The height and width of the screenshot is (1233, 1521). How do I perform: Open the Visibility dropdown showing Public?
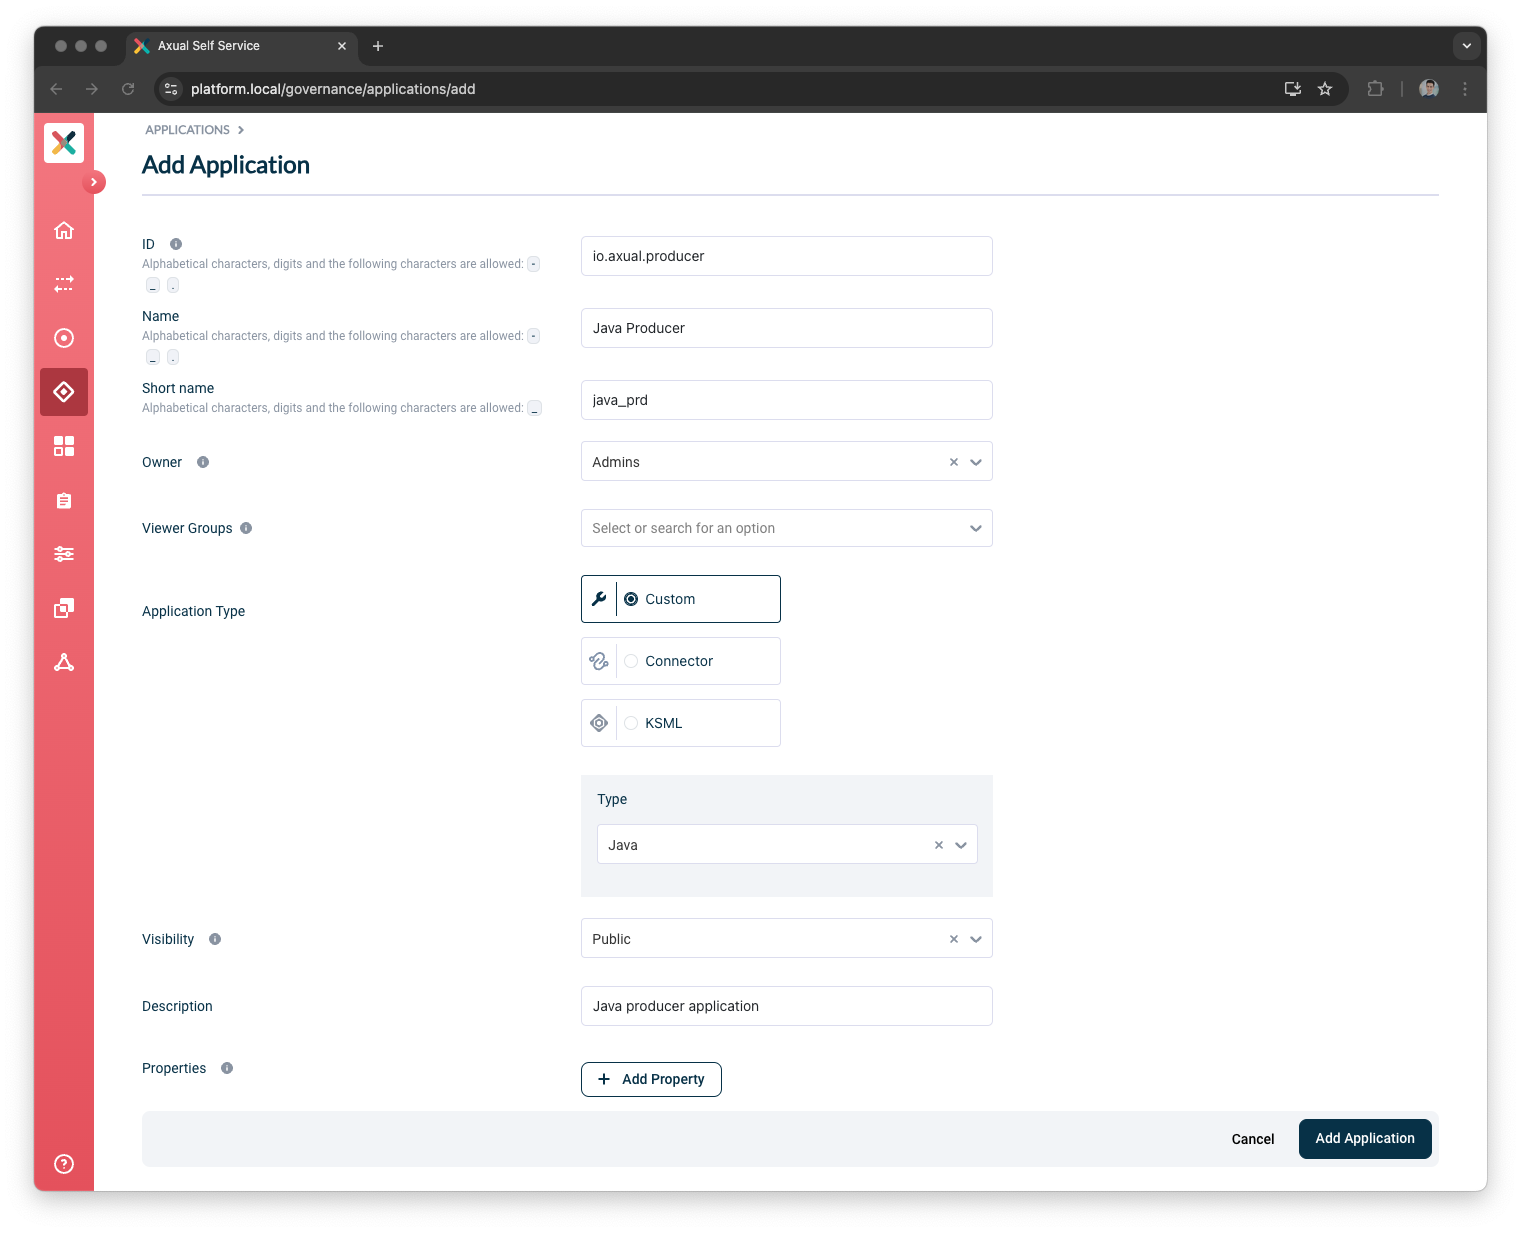[x=975, y=938]
